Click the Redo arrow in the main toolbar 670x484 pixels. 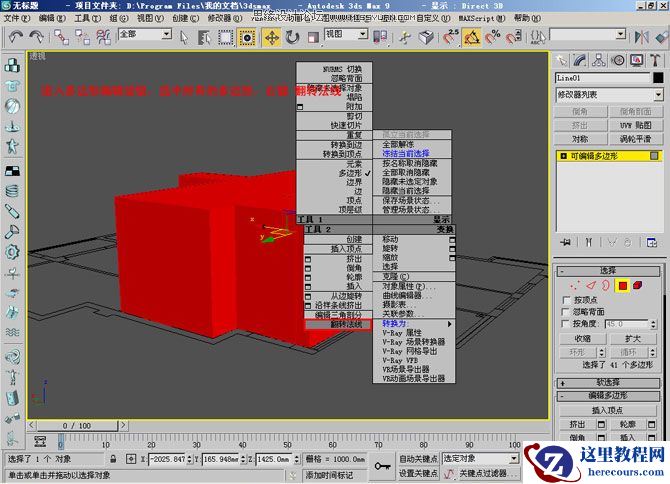tap(36, 37)
